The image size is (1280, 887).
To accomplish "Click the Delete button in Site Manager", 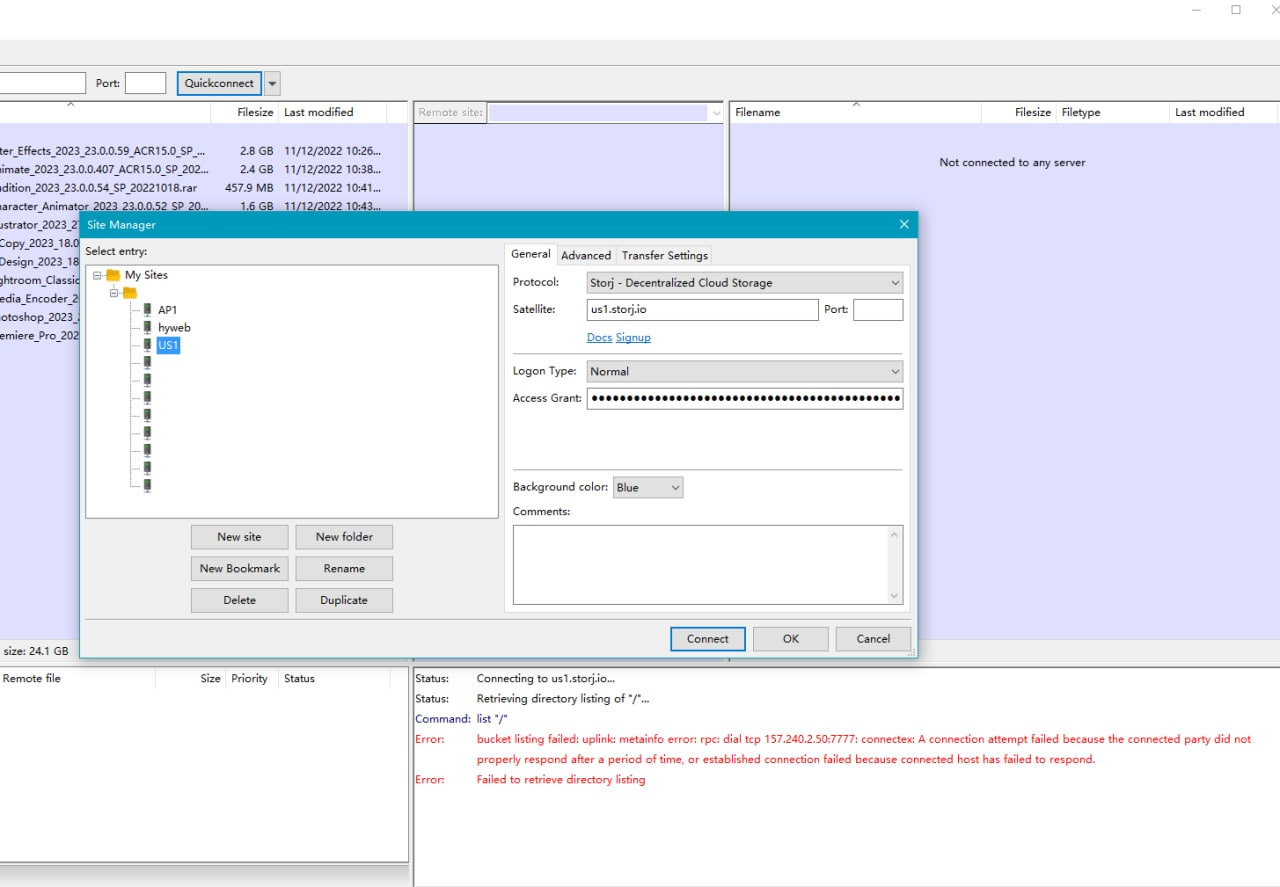I will (239, 600).
